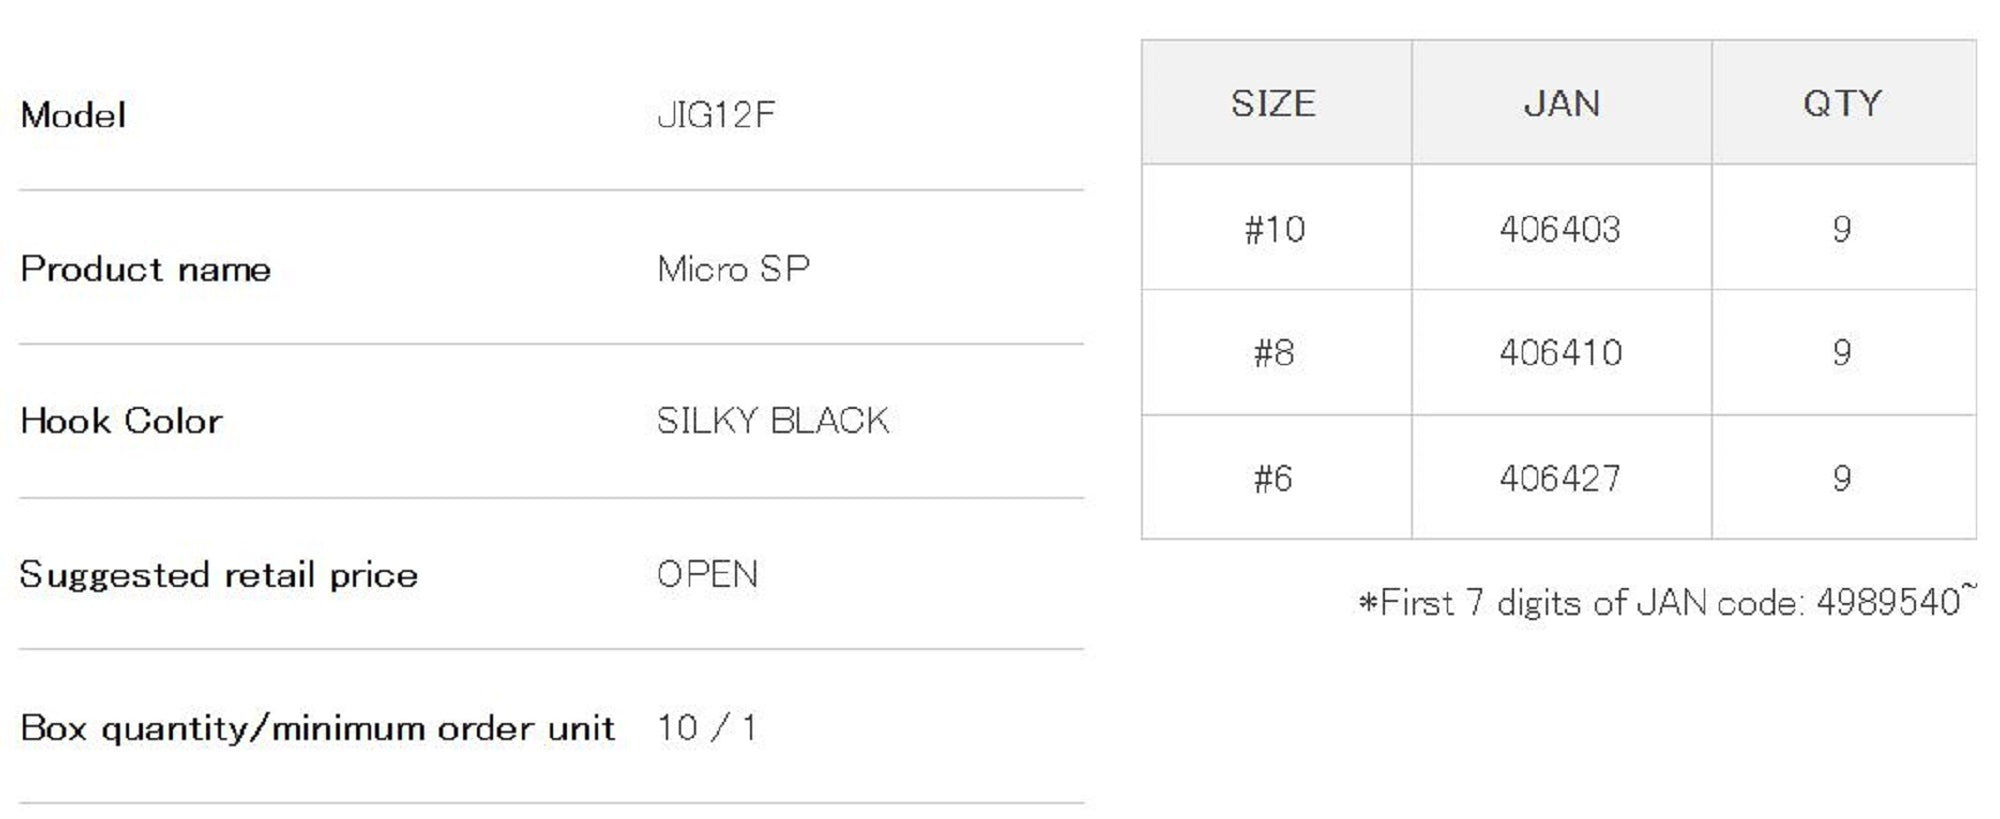The width and height of the screenshot is (2000, 819).
Task: Click the Micro SP product value
Action: [x=733, y=269]
